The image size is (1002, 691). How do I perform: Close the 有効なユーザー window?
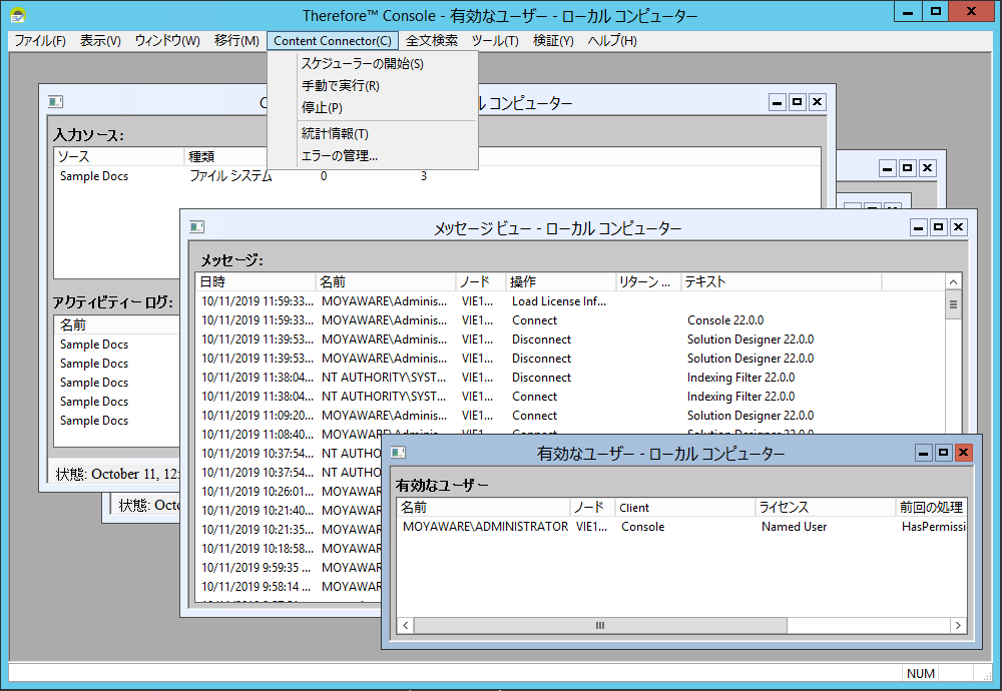coord(964,453)
